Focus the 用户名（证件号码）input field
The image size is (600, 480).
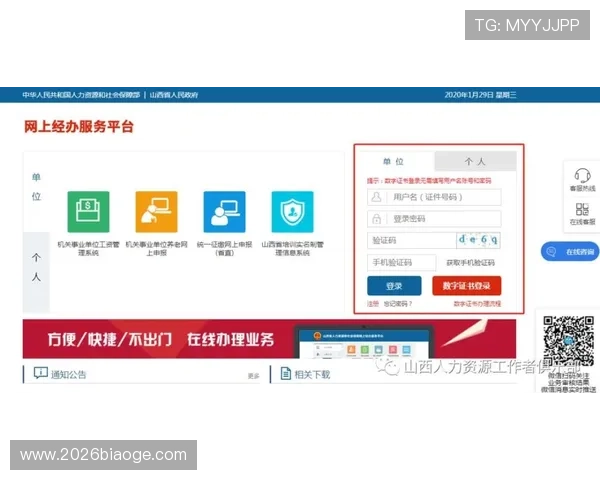pyautogui.click(x=434, y=197)
